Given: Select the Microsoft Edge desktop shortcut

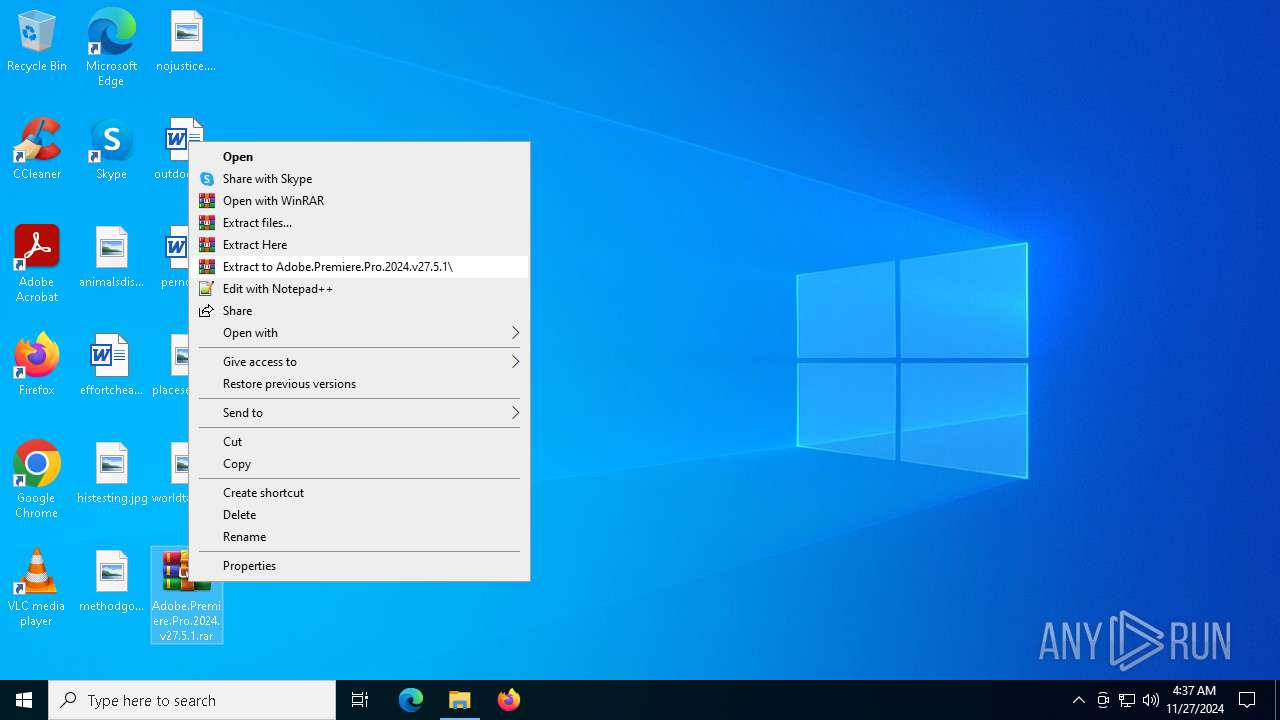Looking at the screenshot, I should click(x=111, y=48).
